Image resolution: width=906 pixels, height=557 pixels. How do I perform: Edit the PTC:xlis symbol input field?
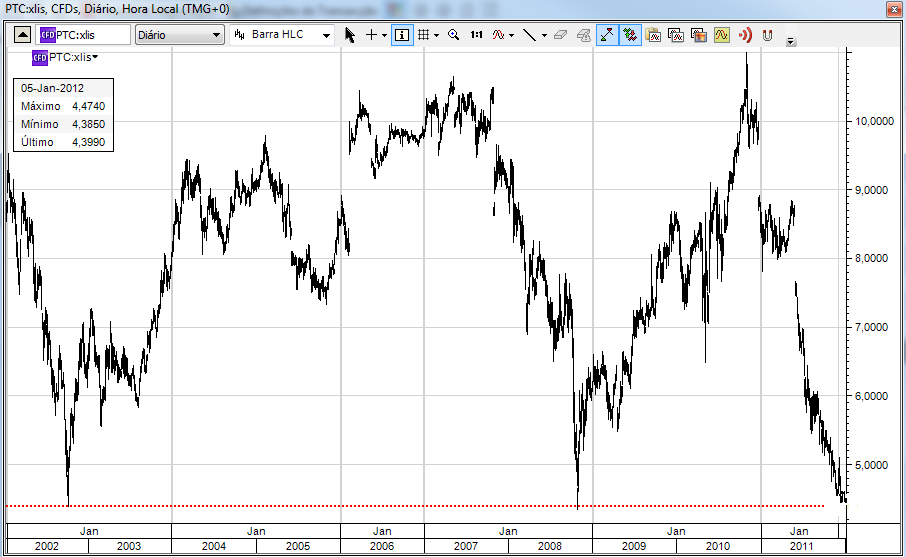pos(83,35)
